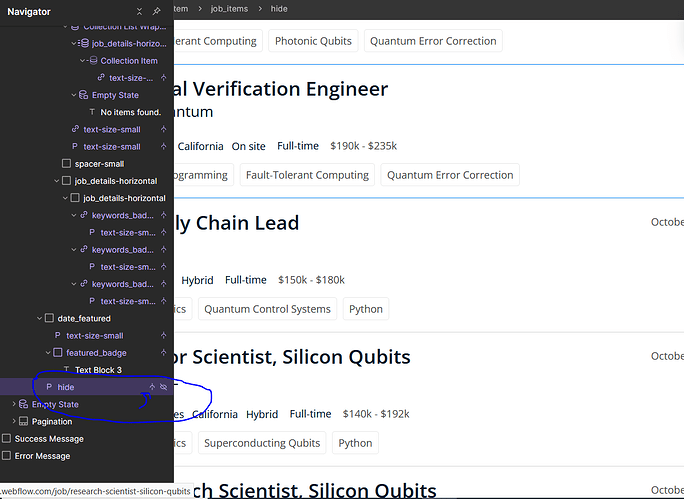Select the featured_badge element
The width and height of the screenshot is (684, 499).
(x=96, y=353)
